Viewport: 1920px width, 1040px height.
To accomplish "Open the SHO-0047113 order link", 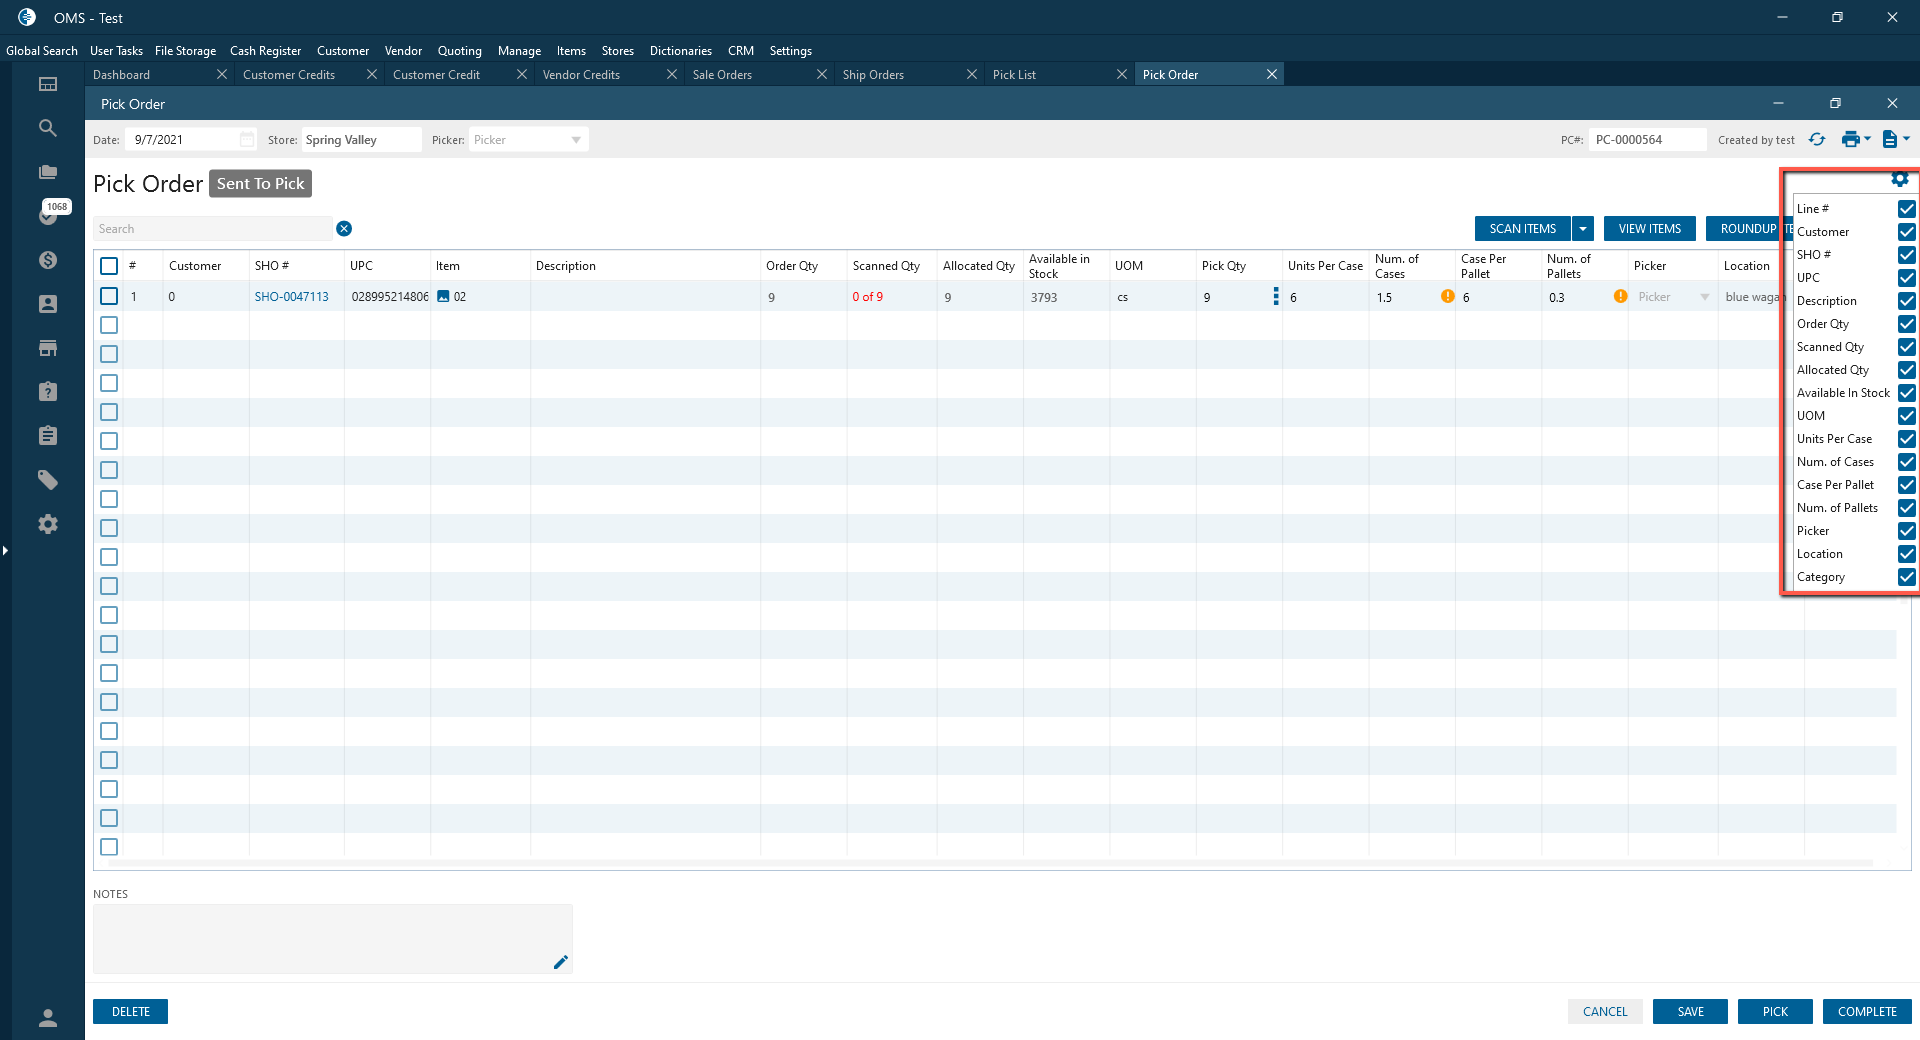I will tap(291, 297).
